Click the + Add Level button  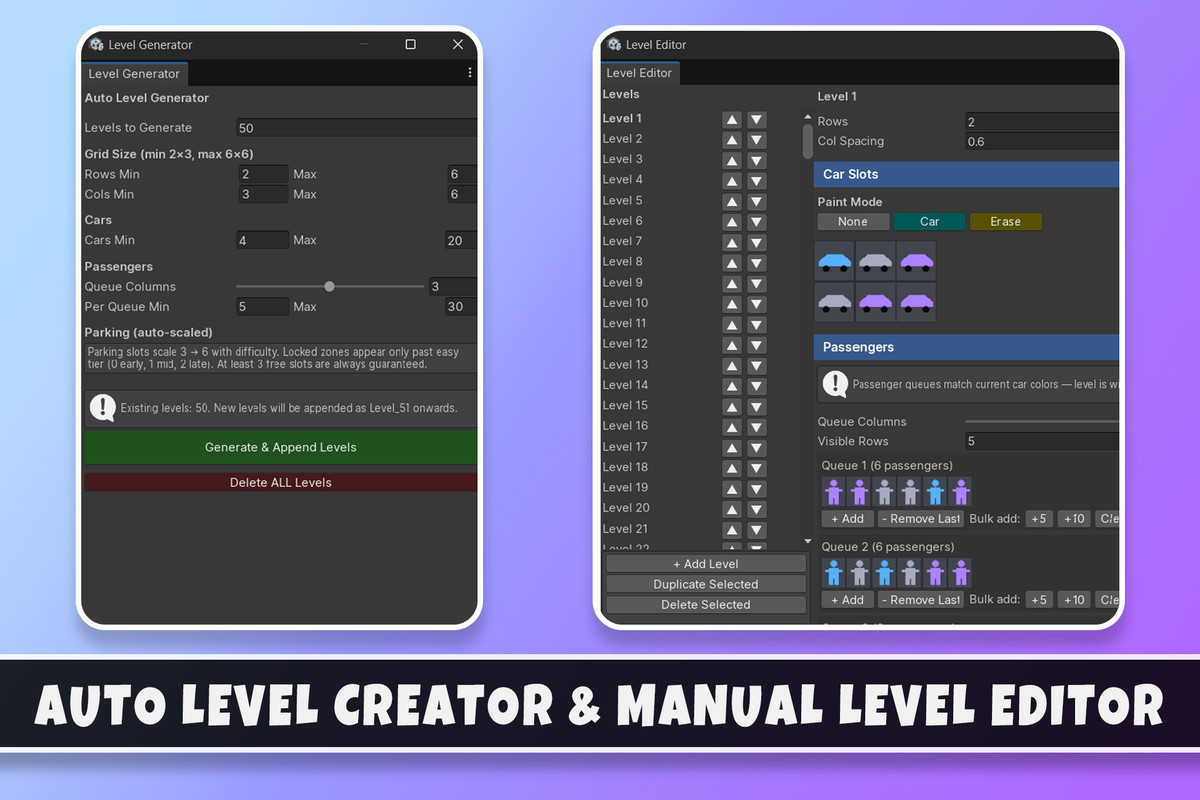click(x=706, y=564)
